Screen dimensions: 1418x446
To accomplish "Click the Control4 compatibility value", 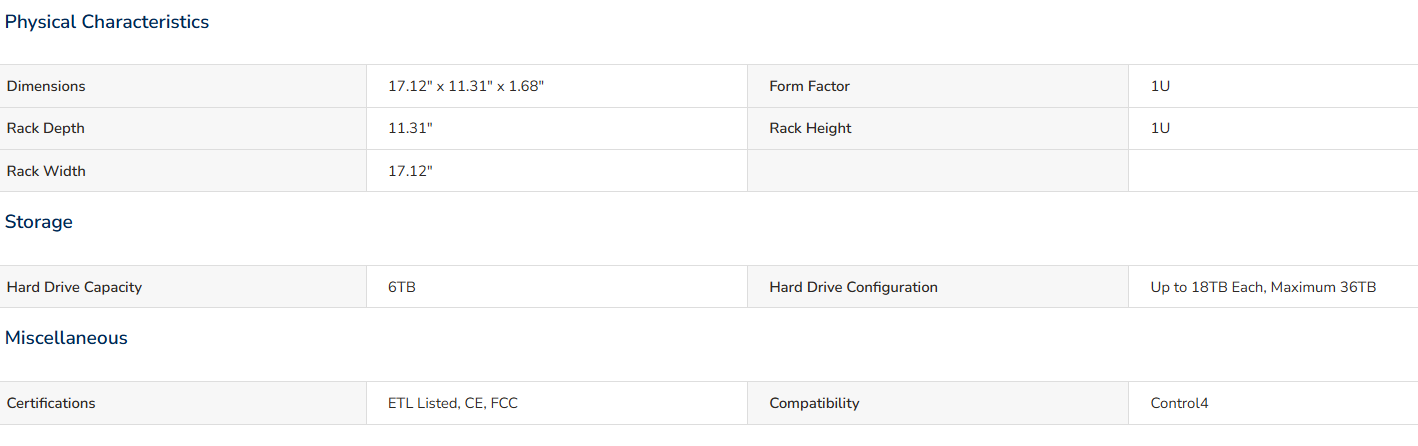I will tap(1179, 403).
